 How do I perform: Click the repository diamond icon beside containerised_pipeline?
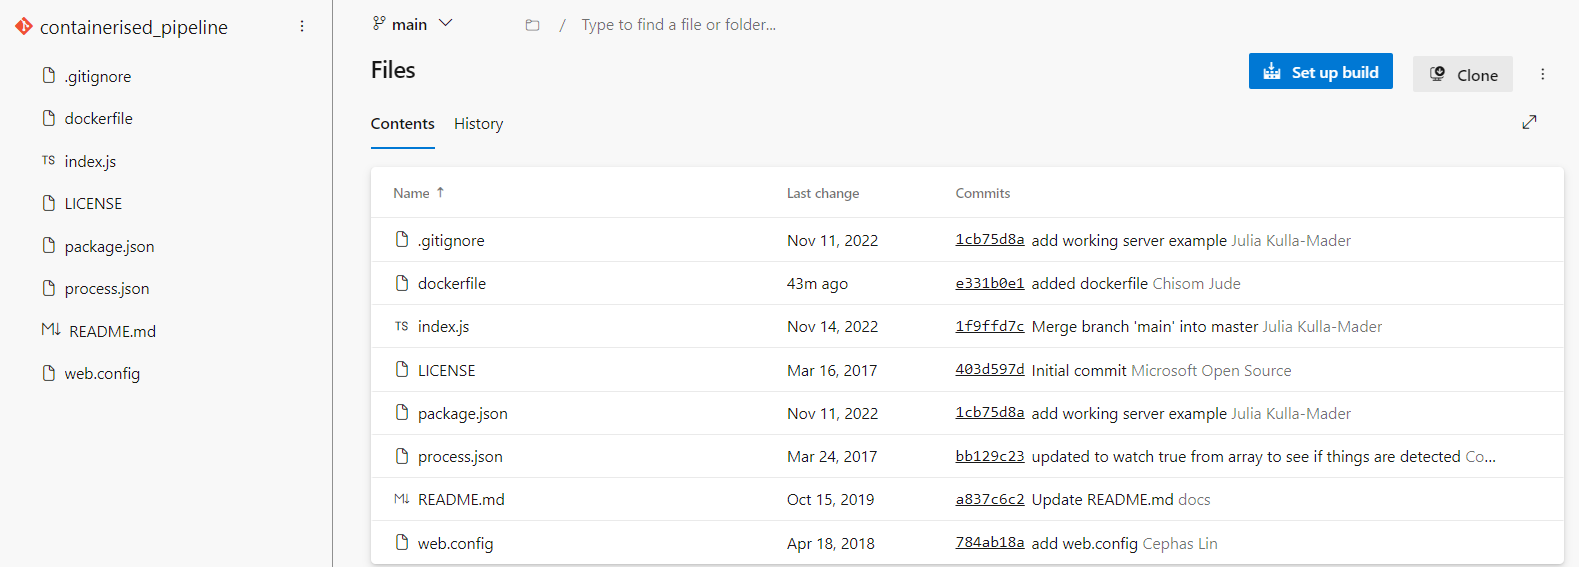[x=24, y=26]
